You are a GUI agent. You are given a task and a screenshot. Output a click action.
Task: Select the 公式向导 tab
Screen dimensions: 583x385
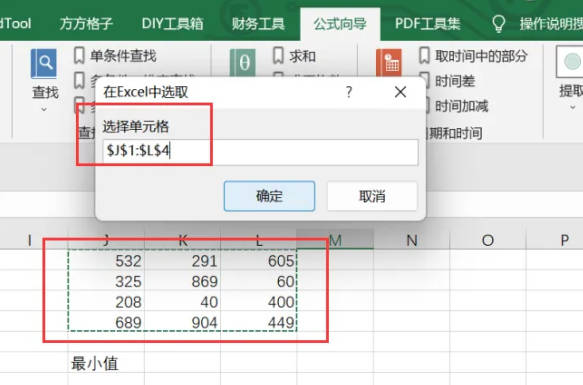[x=340, y=24]
